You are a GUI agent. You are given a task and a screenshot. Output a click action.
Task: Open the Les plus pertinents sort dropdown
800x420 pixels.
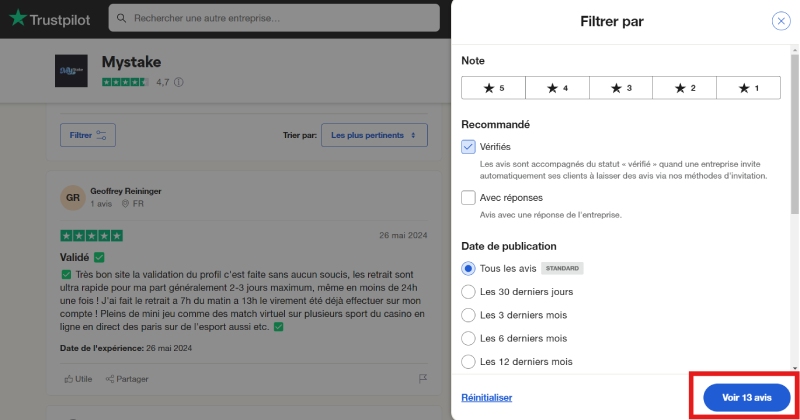(x=374, y=135)
